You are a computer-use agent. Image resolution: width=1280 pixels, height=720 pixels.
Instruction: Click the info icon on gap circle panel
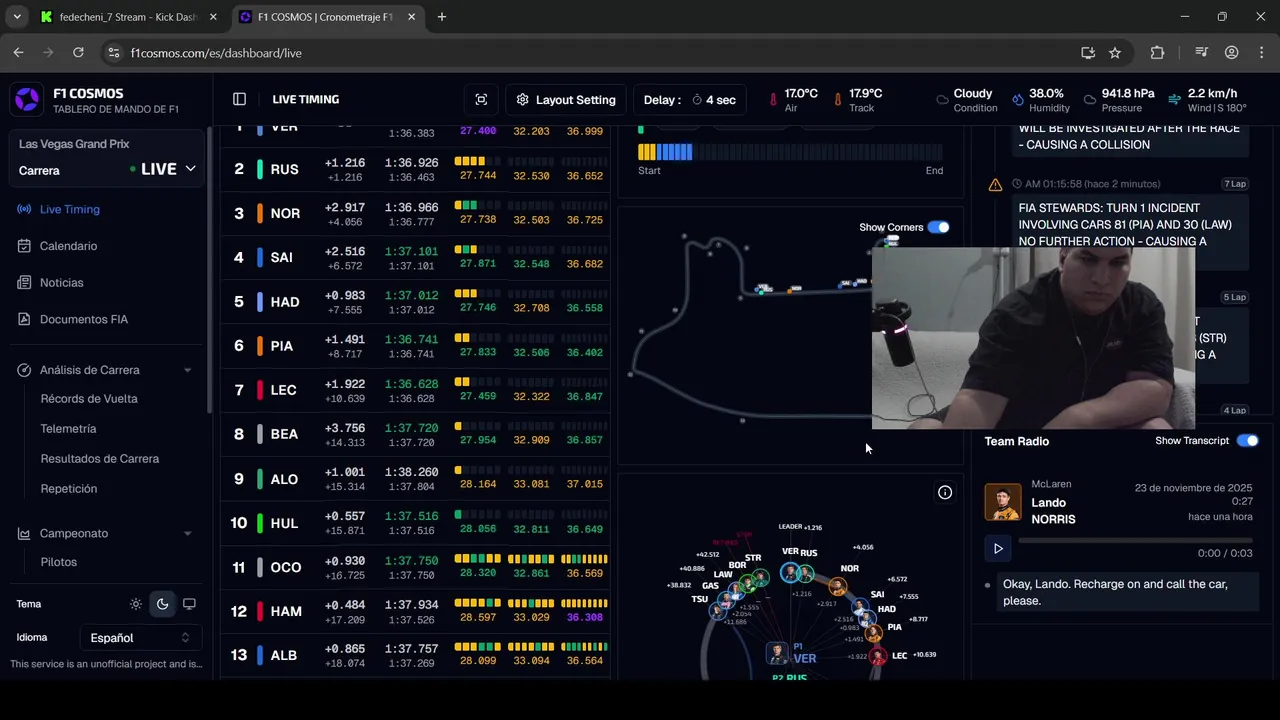[x=945, y=492]
